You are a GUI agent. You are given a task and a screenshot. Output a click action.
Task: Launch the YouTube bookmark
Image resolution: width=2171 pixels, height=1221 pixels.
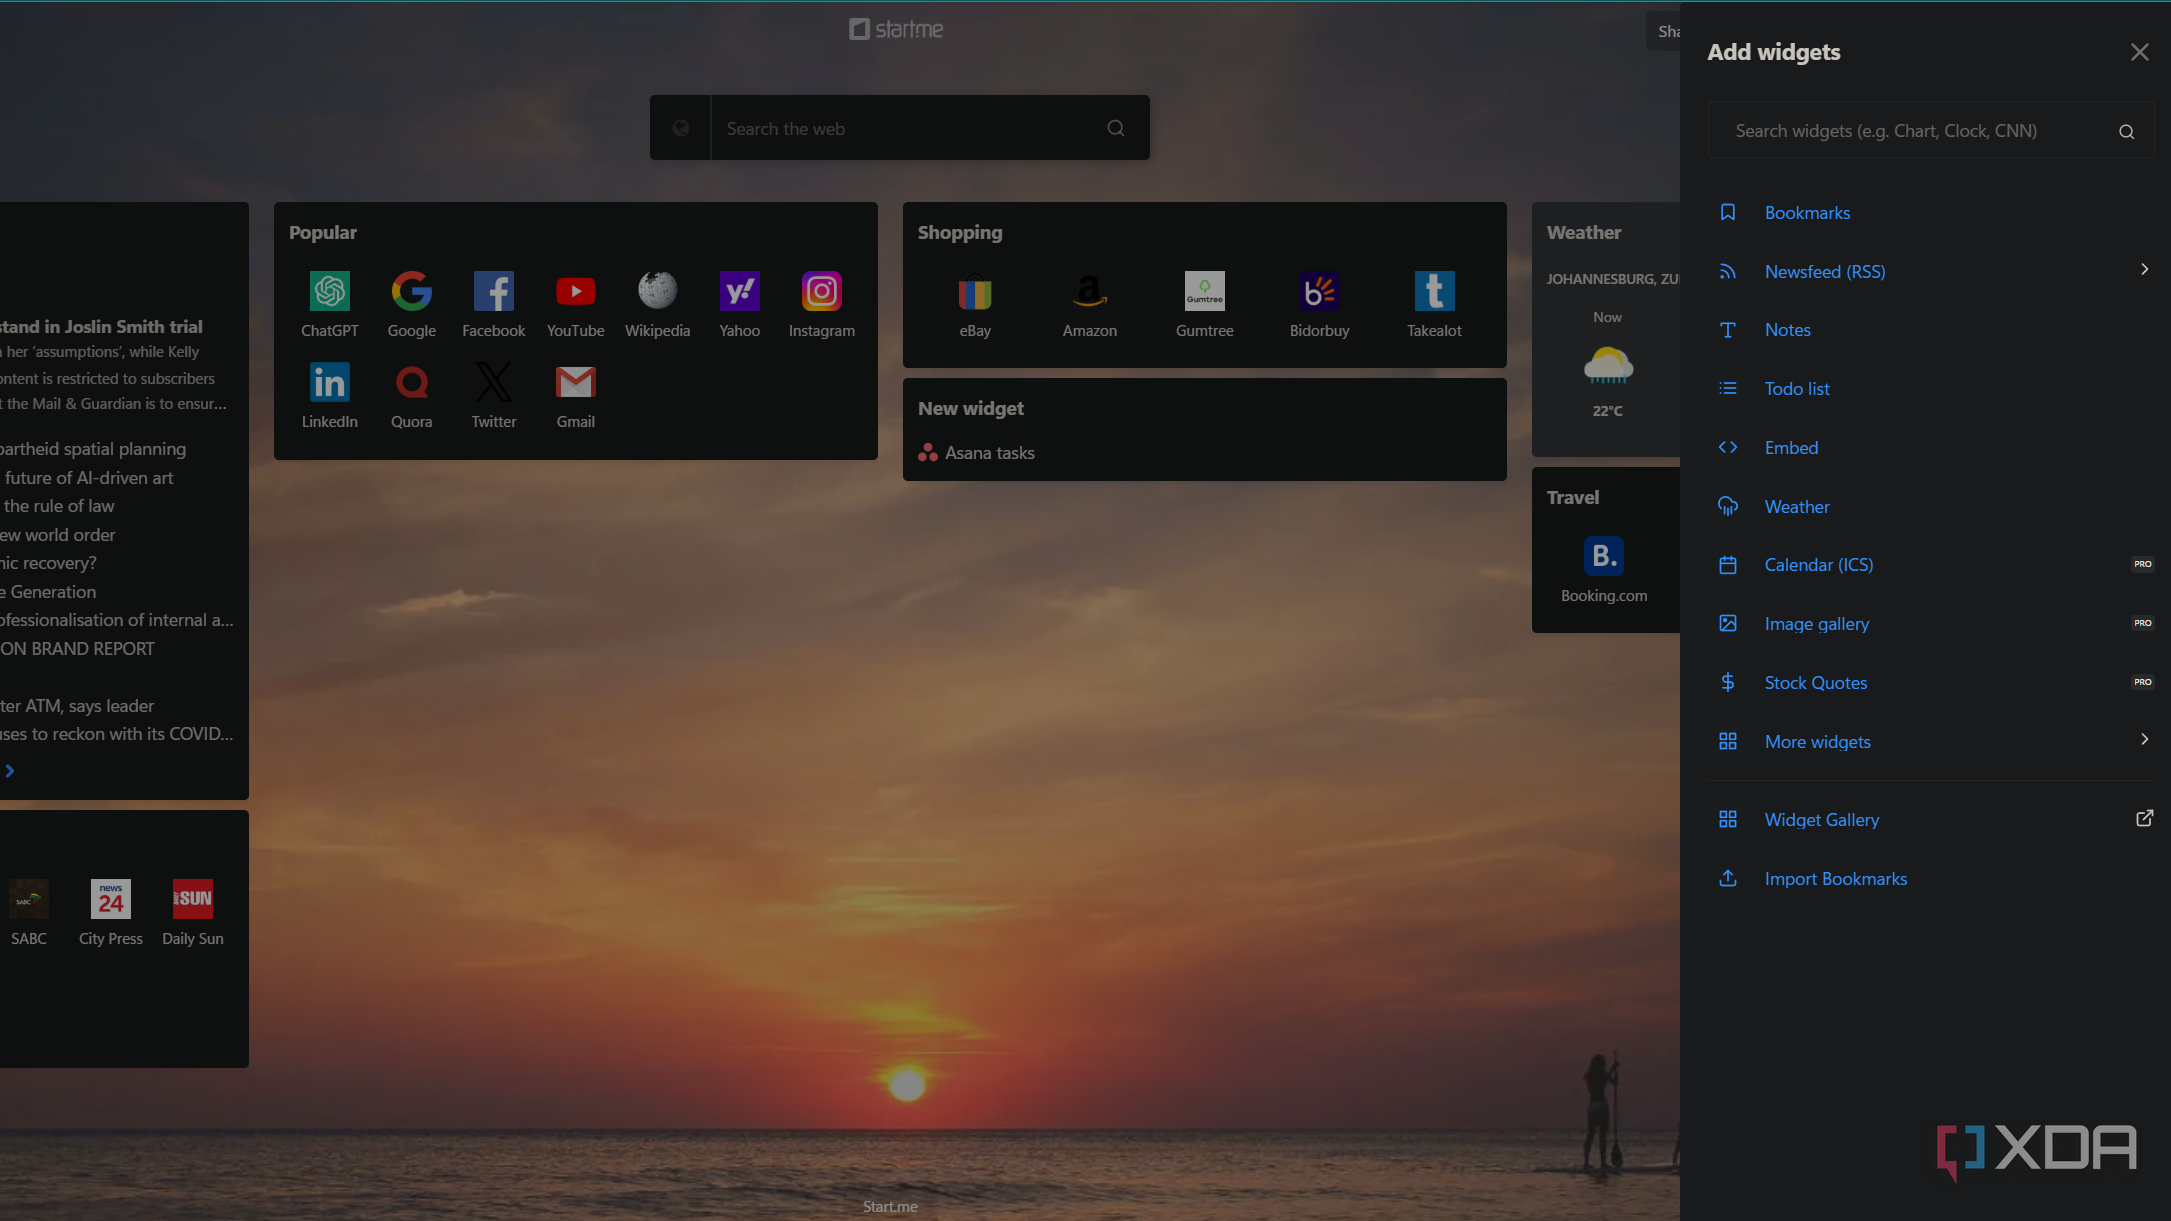point(576,291)
